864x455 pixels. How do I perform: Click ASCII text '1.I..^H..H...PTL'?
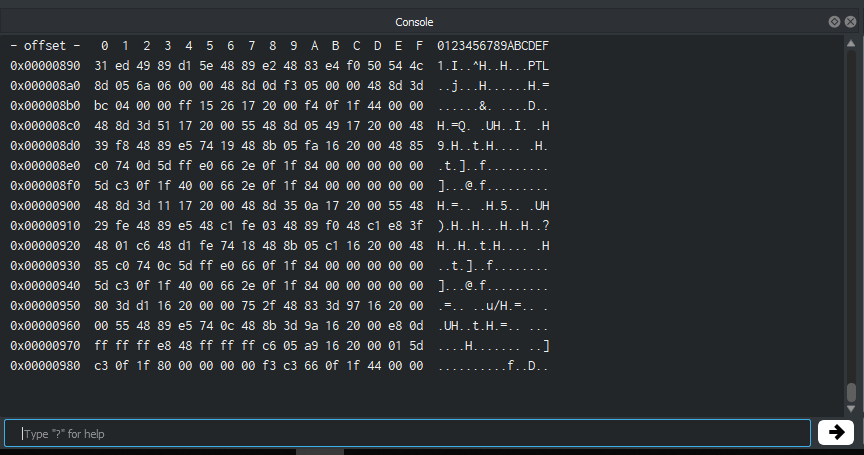[x=493, y=66]
